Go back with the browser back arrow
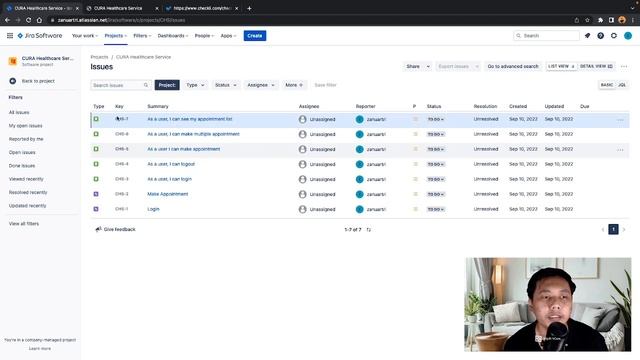Image resolution: width=640 pixels, height=360 pixels. click(7, 20)
